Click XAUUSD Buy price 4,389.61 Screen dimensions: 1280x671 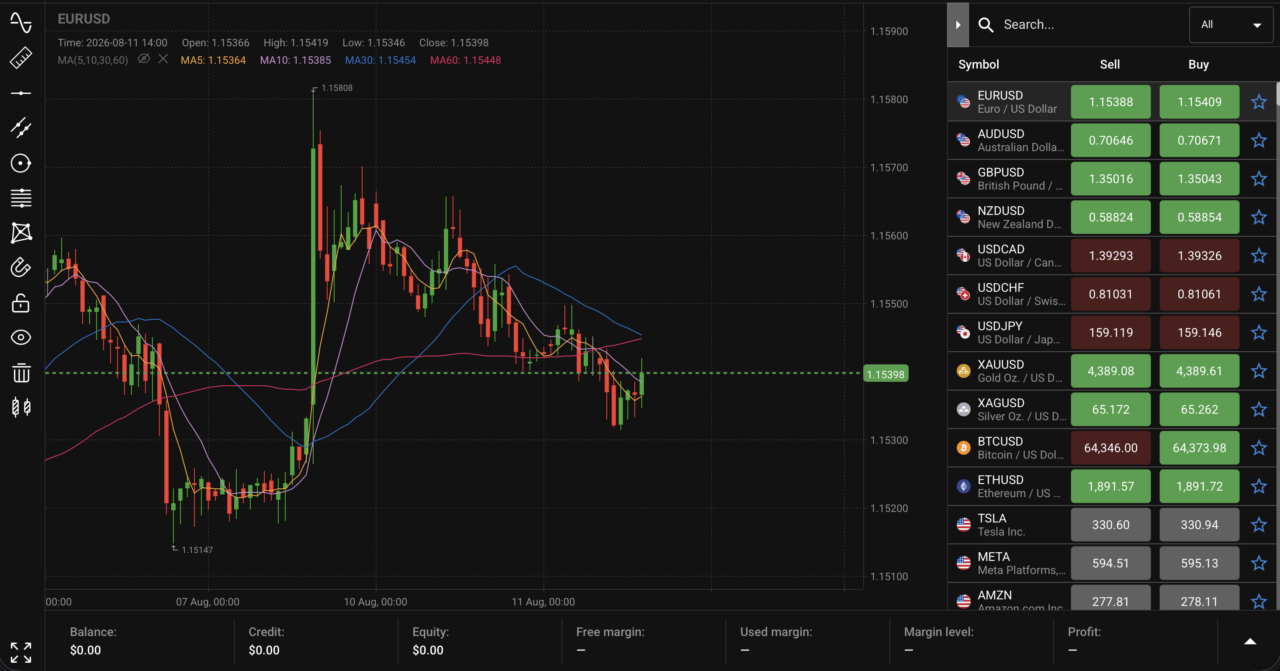[x=1199, y=371]
